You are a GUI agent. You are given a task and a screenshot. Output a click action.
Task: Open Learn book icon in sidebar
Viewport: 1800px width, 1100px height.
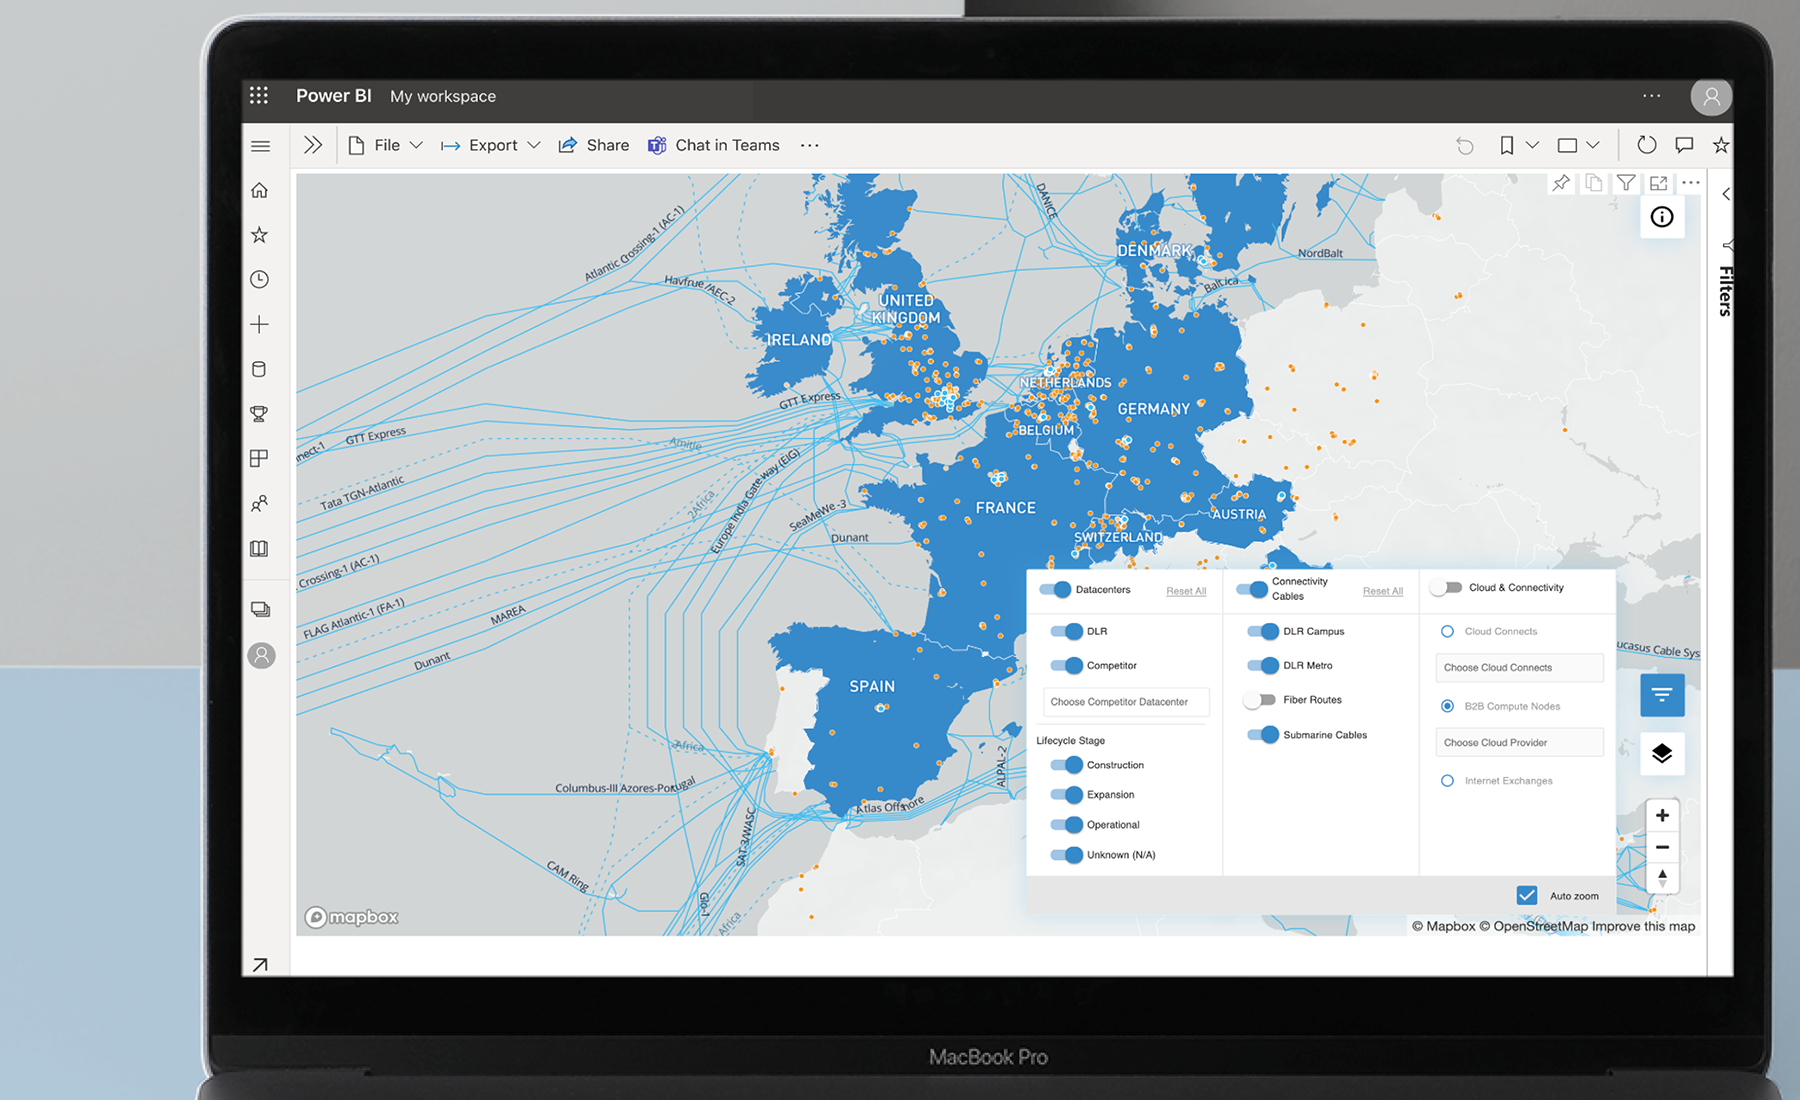pos(260,548)
